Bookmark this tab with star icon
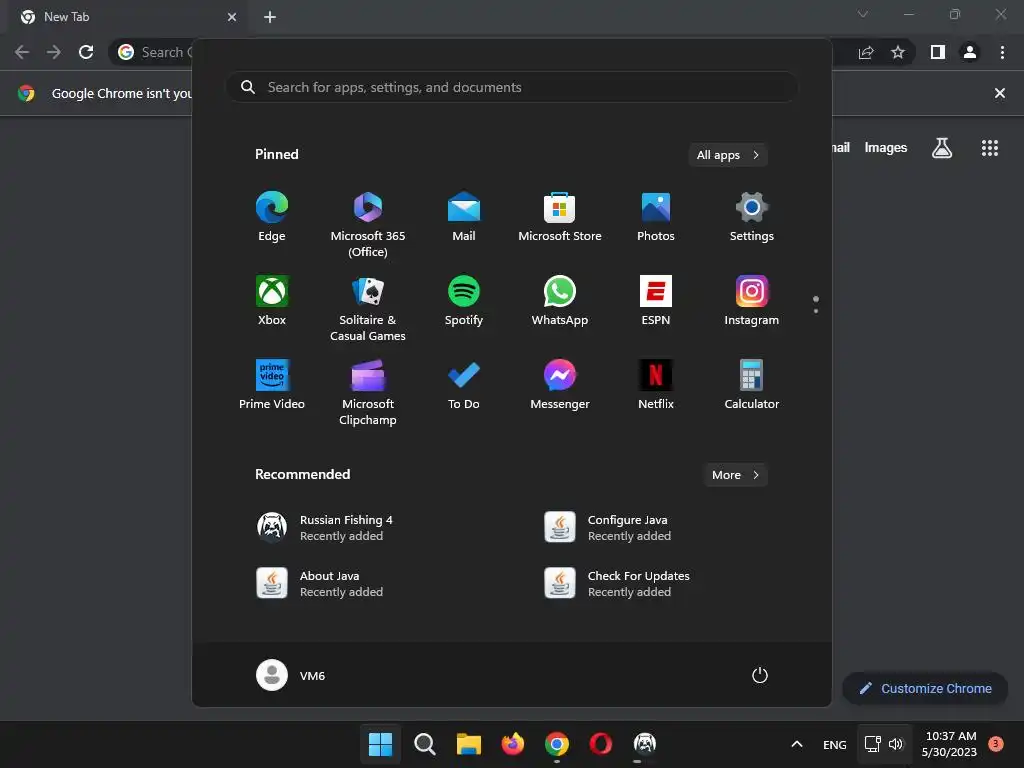 [x=898, y=52]
